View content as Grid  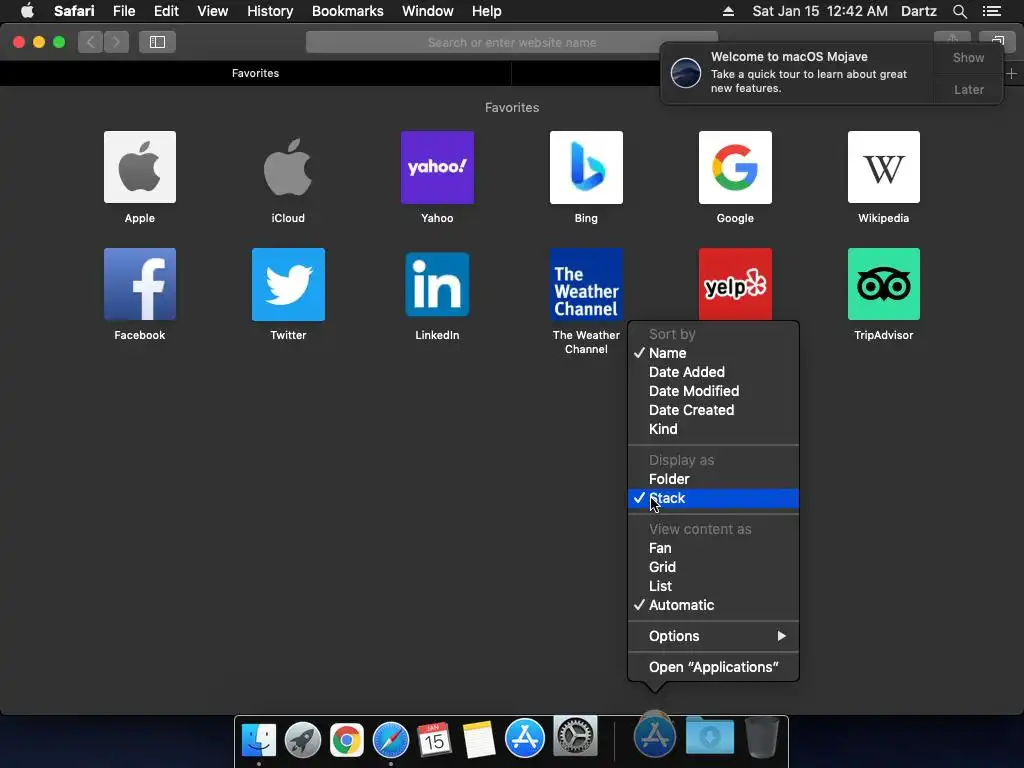(713, 568)
